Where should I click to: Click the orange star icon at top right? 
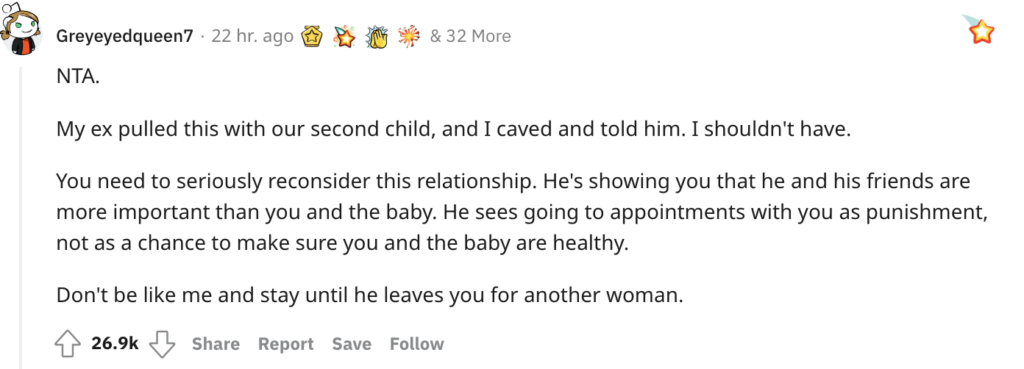click(979, 30)
